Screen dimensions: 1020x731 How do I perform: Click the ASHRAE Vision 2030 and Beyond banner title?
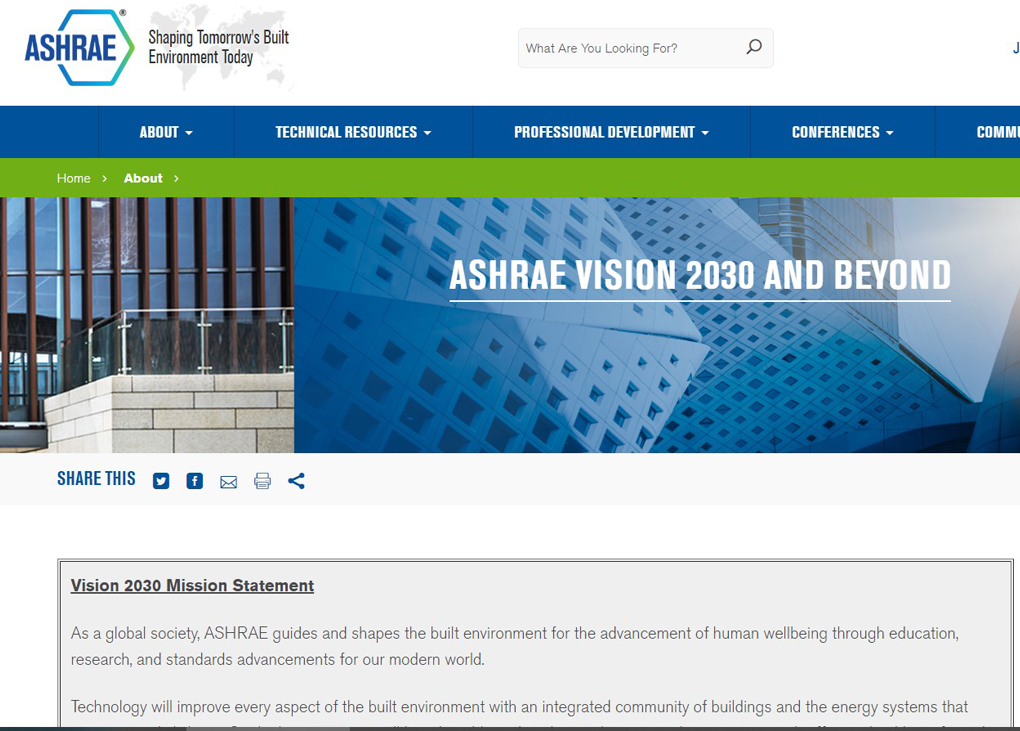click(700, 275)
